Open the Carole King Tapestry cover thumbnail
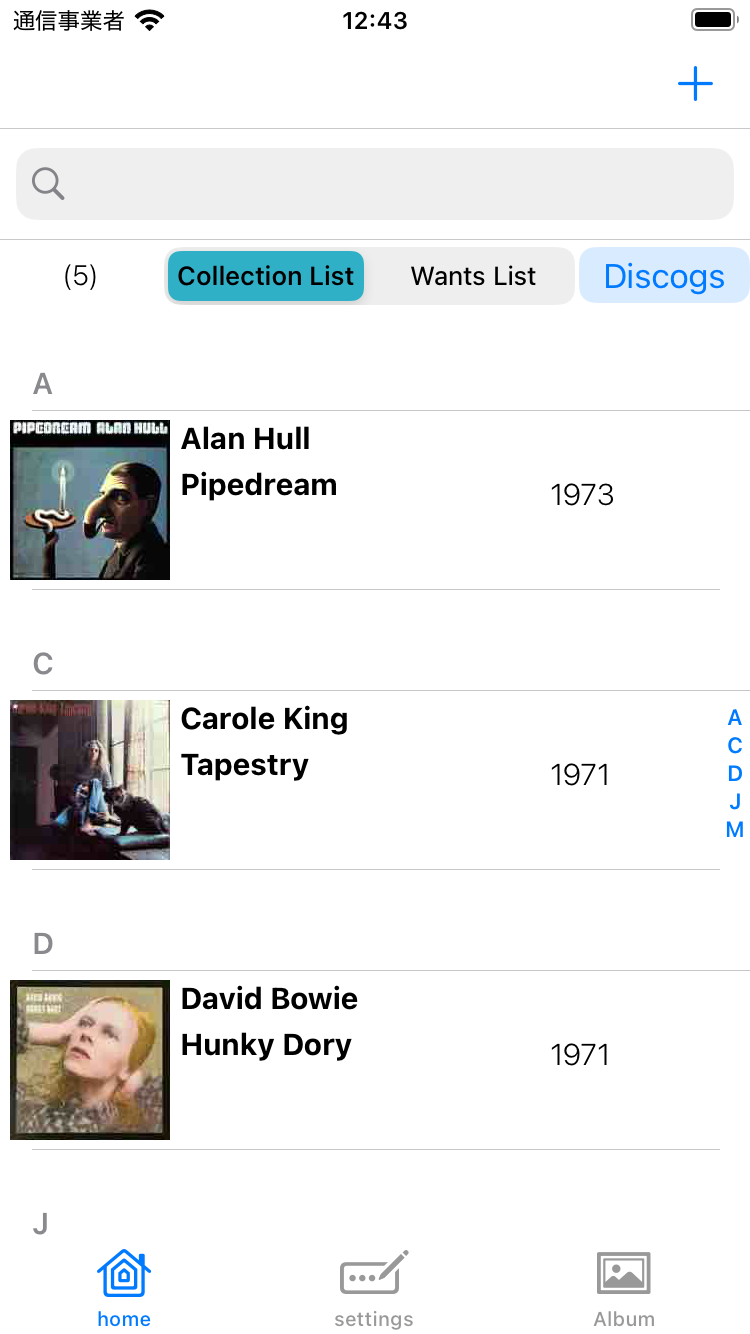Image resolution: width=750 pixels, height=1334 pixels. tap(90, 780)
